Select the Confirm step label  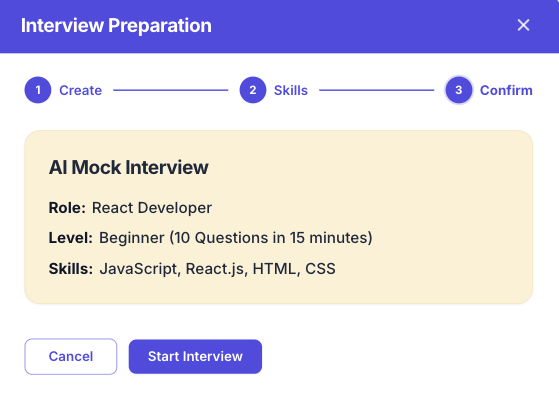[506, 90]
